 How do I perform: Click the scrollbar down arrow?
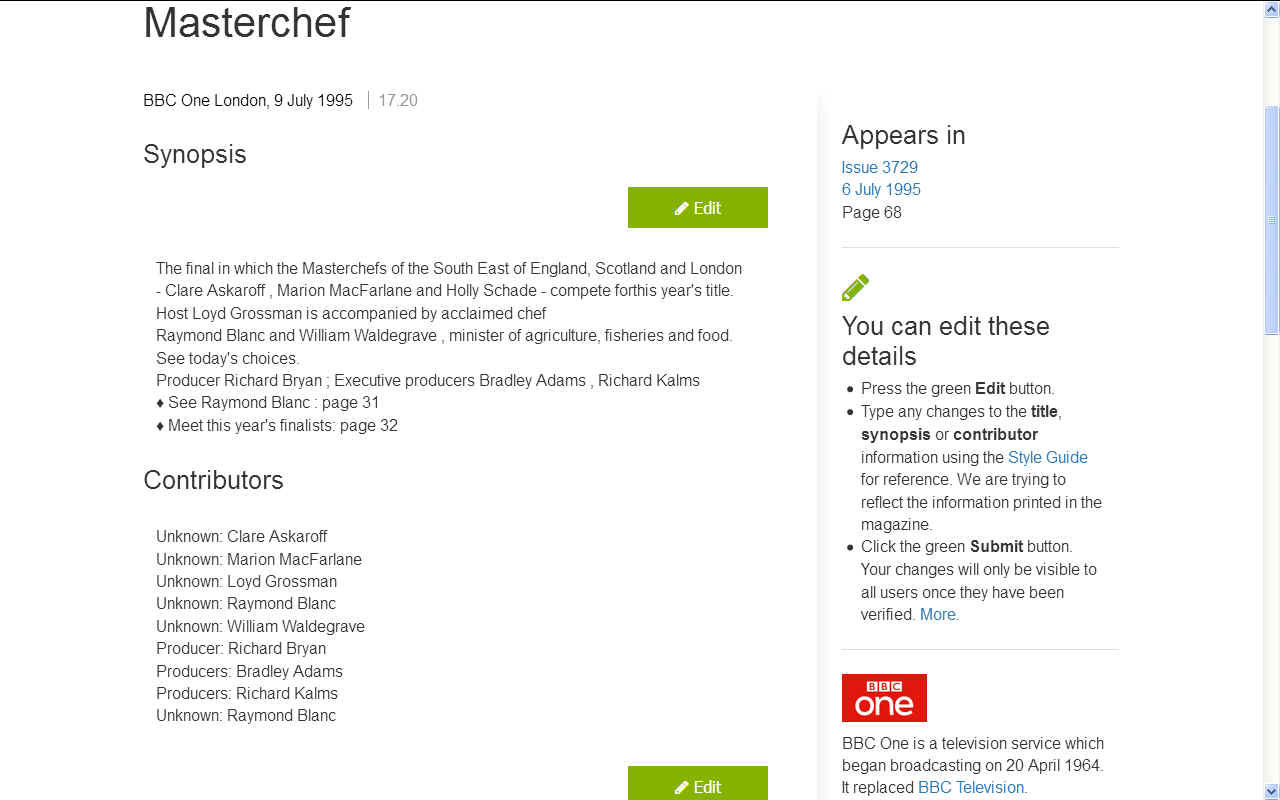[1272, 791]
